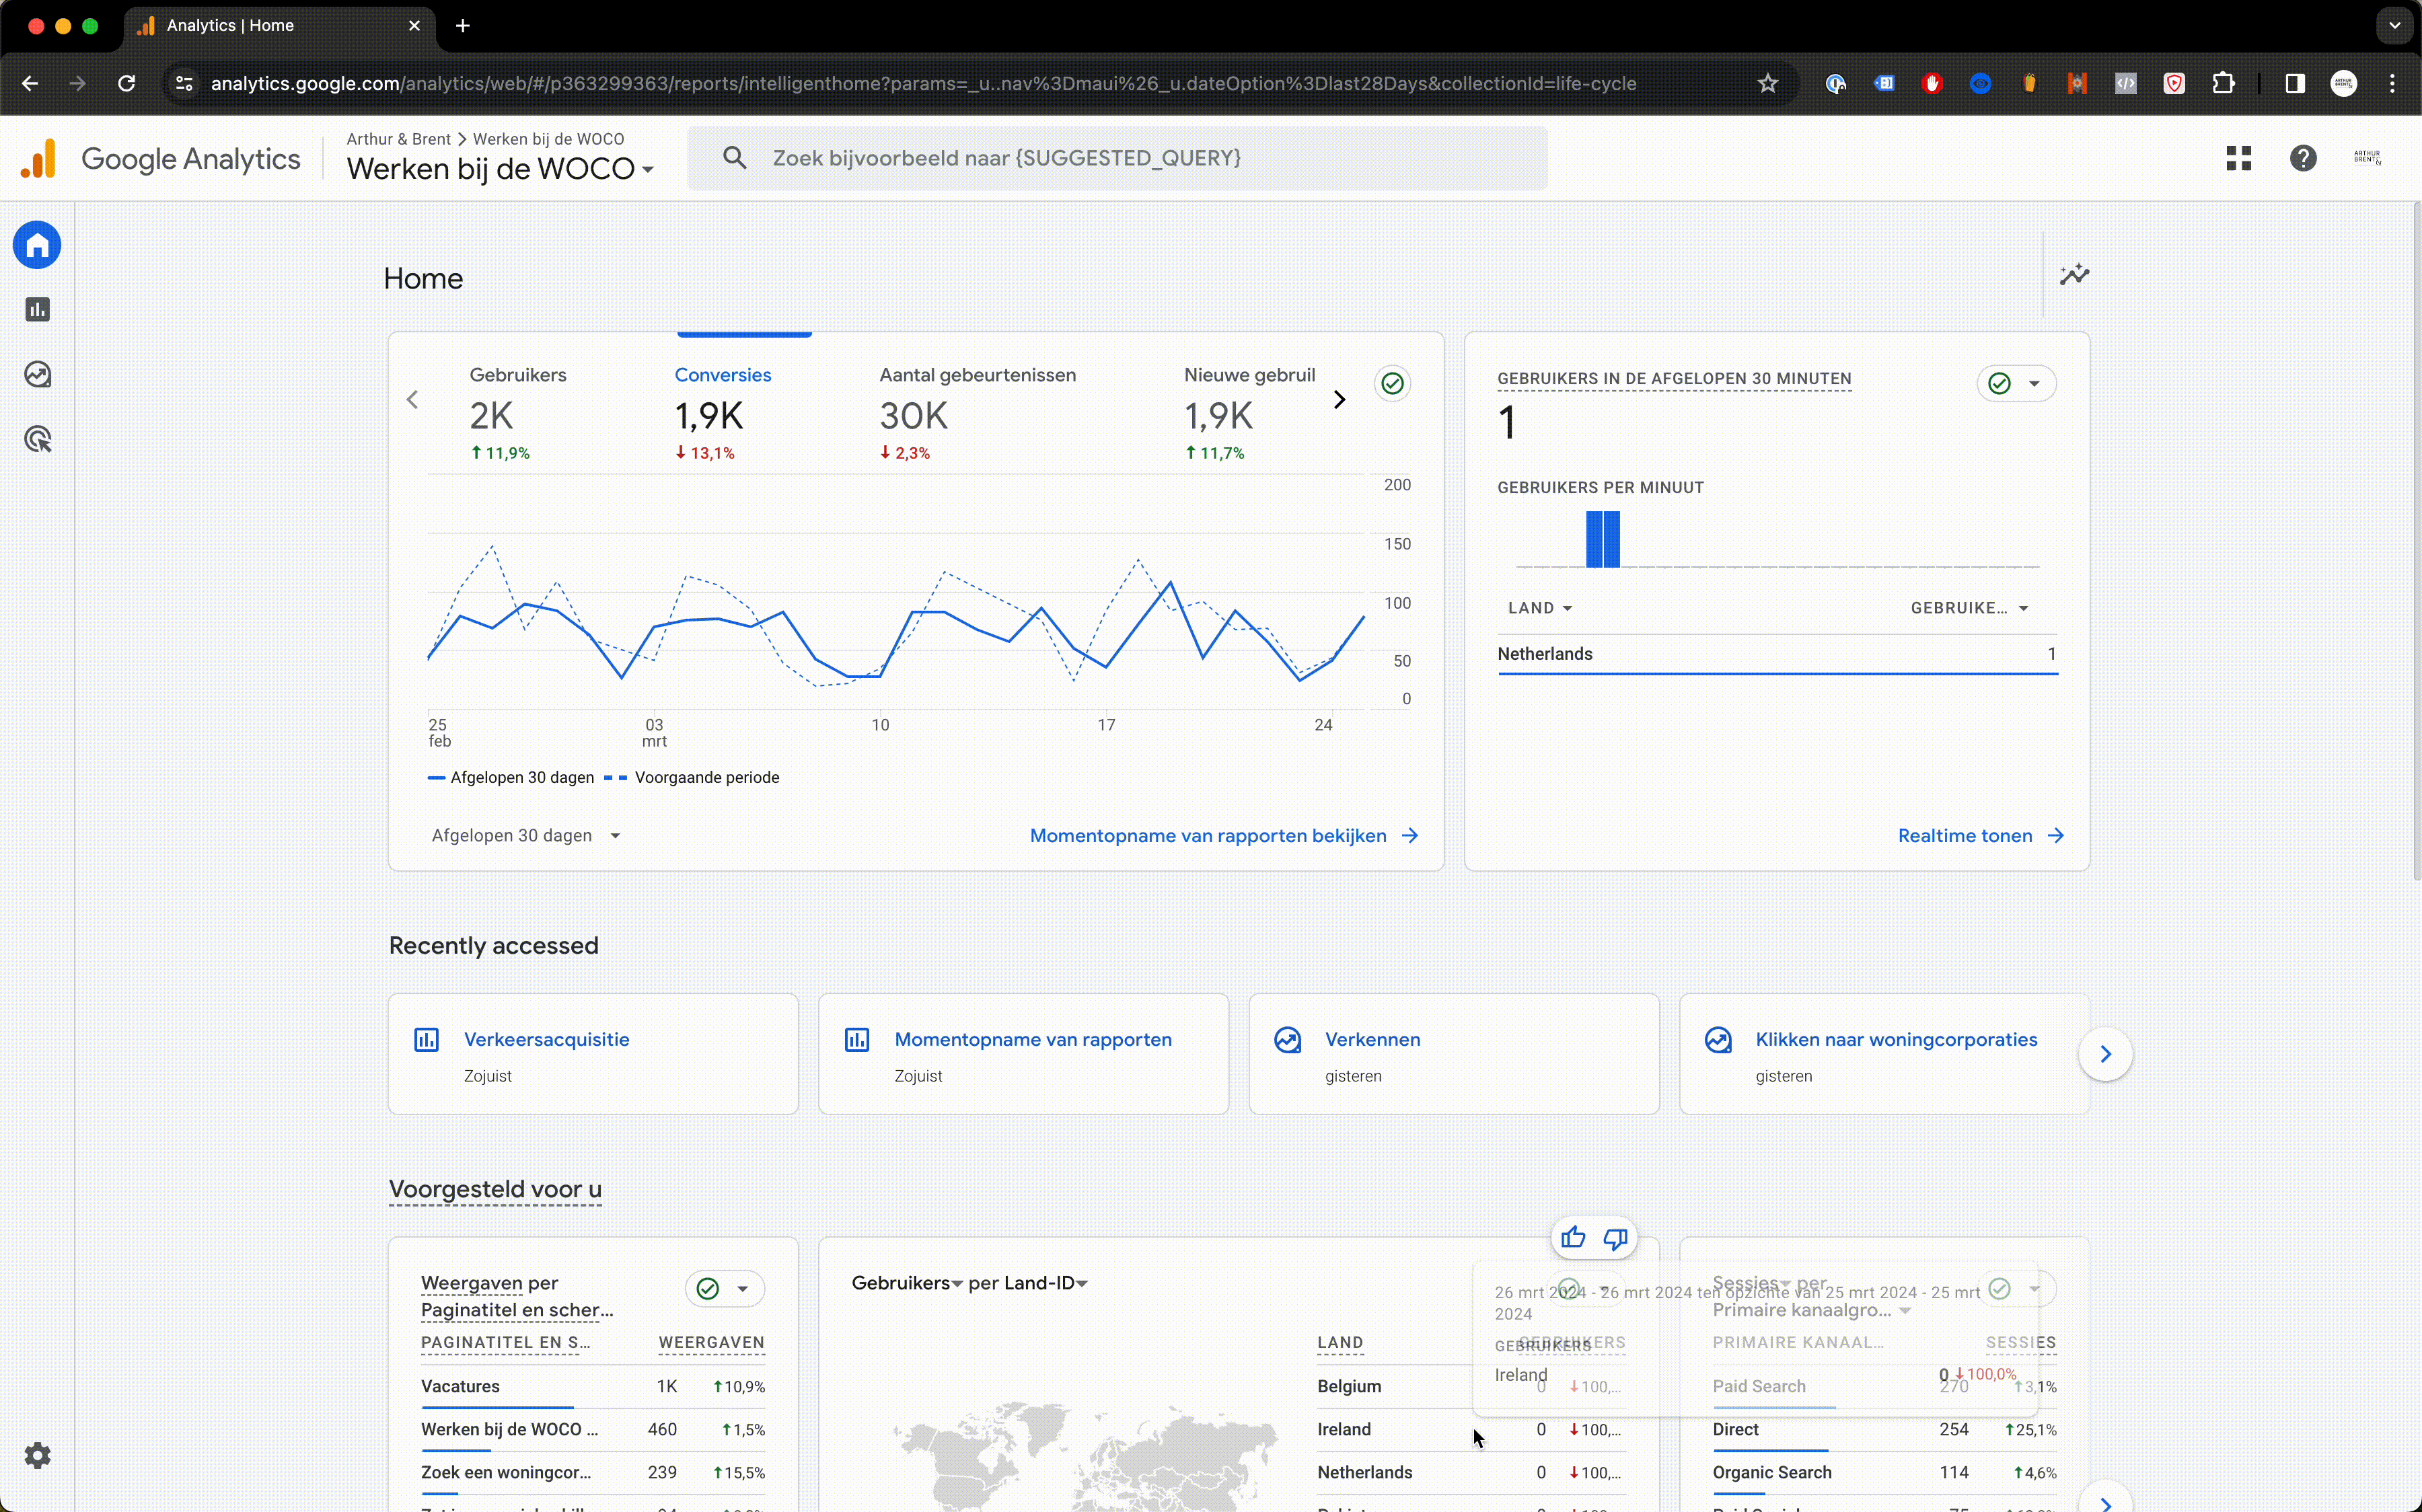Click the Netherlands row in the country list
The width and height of the screenshot is (2422, 1512).
pyautogui.click(x=1471, y=1473)
